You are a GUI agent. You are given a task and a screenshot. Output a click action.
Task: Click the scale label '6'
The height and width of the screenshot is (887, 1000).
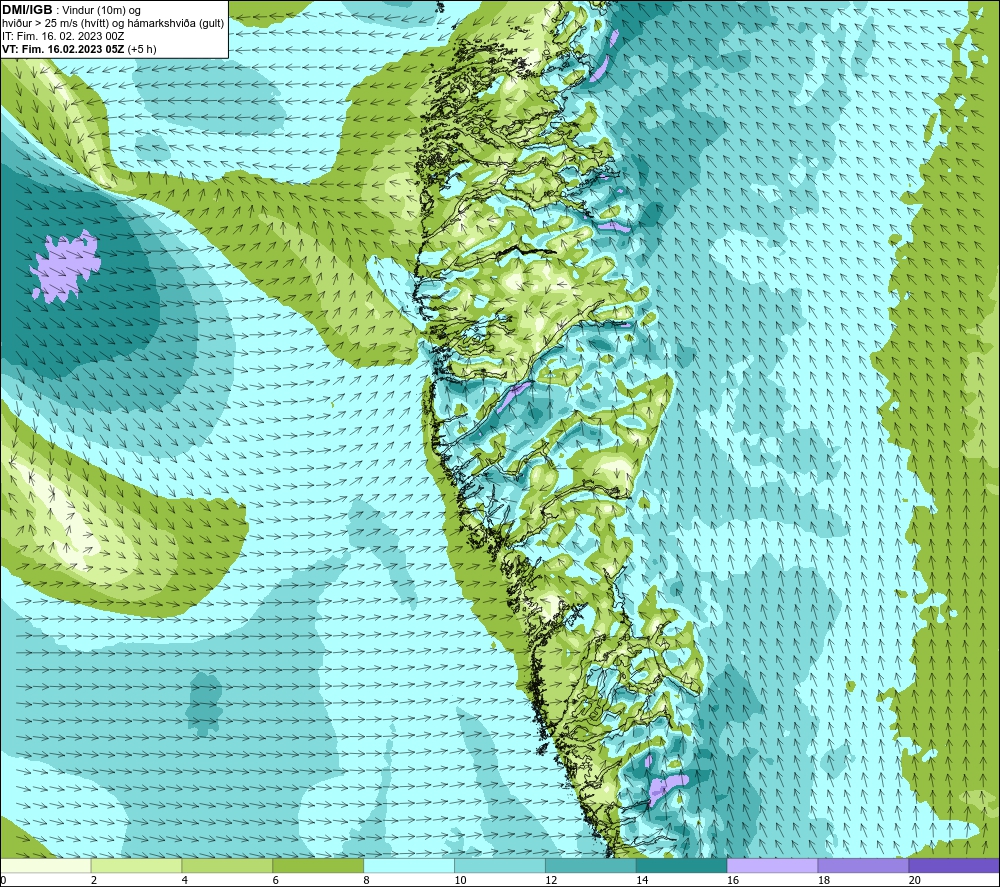click(x=276, y=880)
